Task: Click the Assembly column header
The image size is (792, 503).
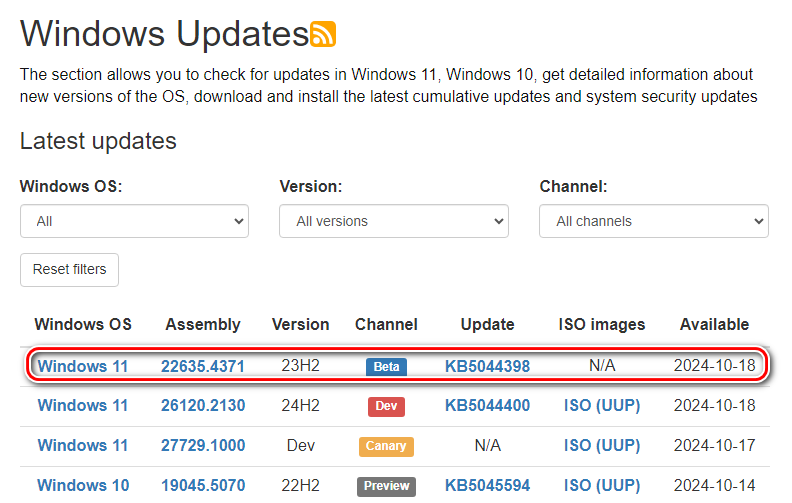Action: click(x=203, y=324)
